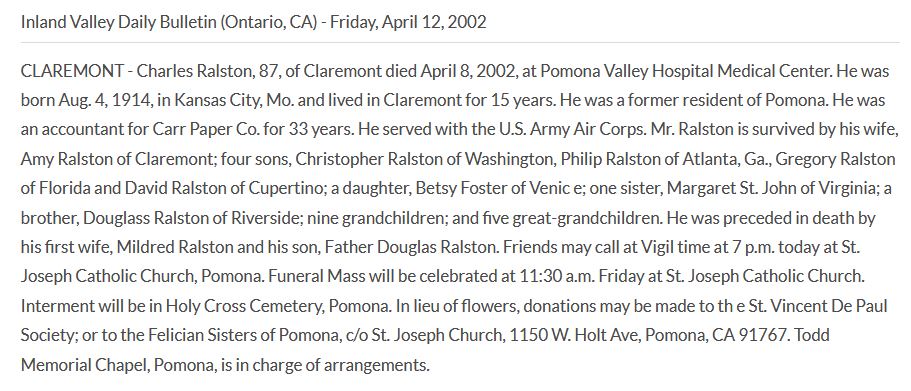Click Margaret St. John of Virginia

point(773,189)
